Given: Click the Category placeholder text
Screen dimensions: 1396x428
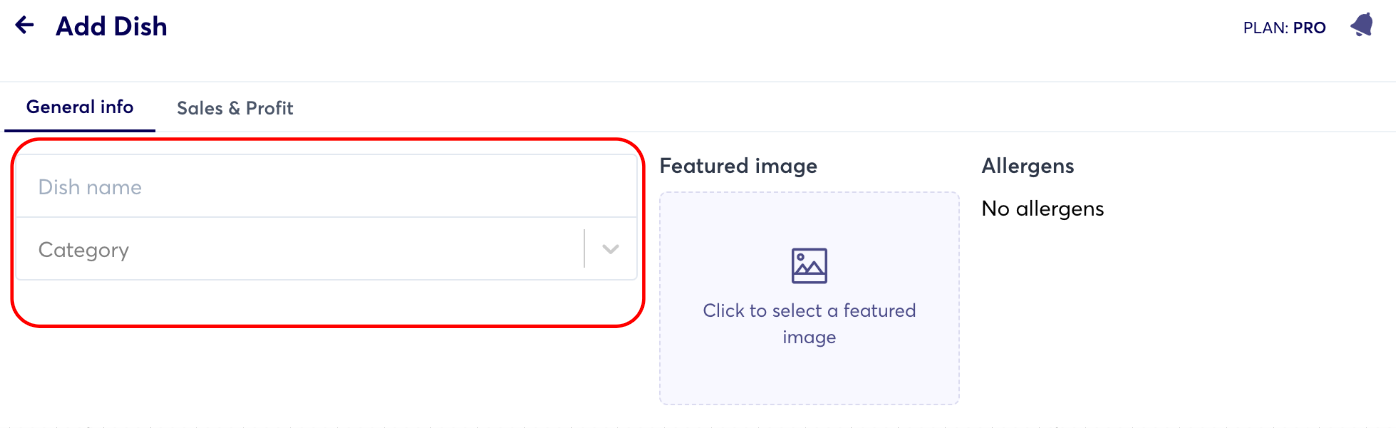Looking at the screenshot, I should (x=84, y=250).
